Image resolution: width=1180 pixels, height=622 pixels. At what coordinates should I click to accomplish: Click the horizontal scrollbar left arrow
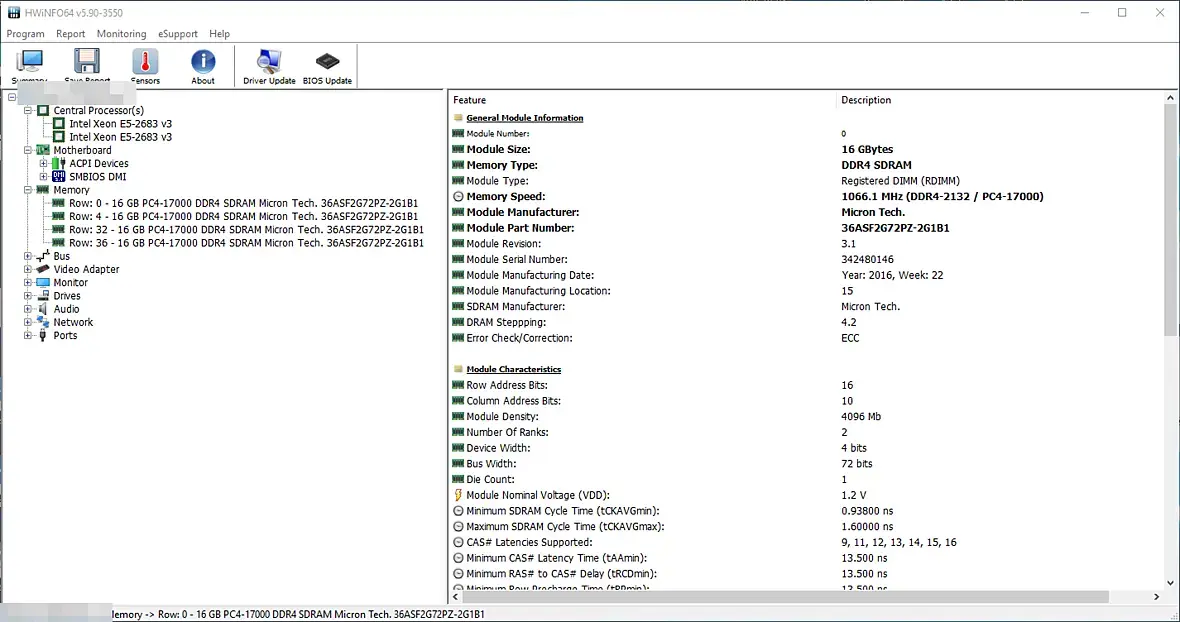(x=456, y=596)
